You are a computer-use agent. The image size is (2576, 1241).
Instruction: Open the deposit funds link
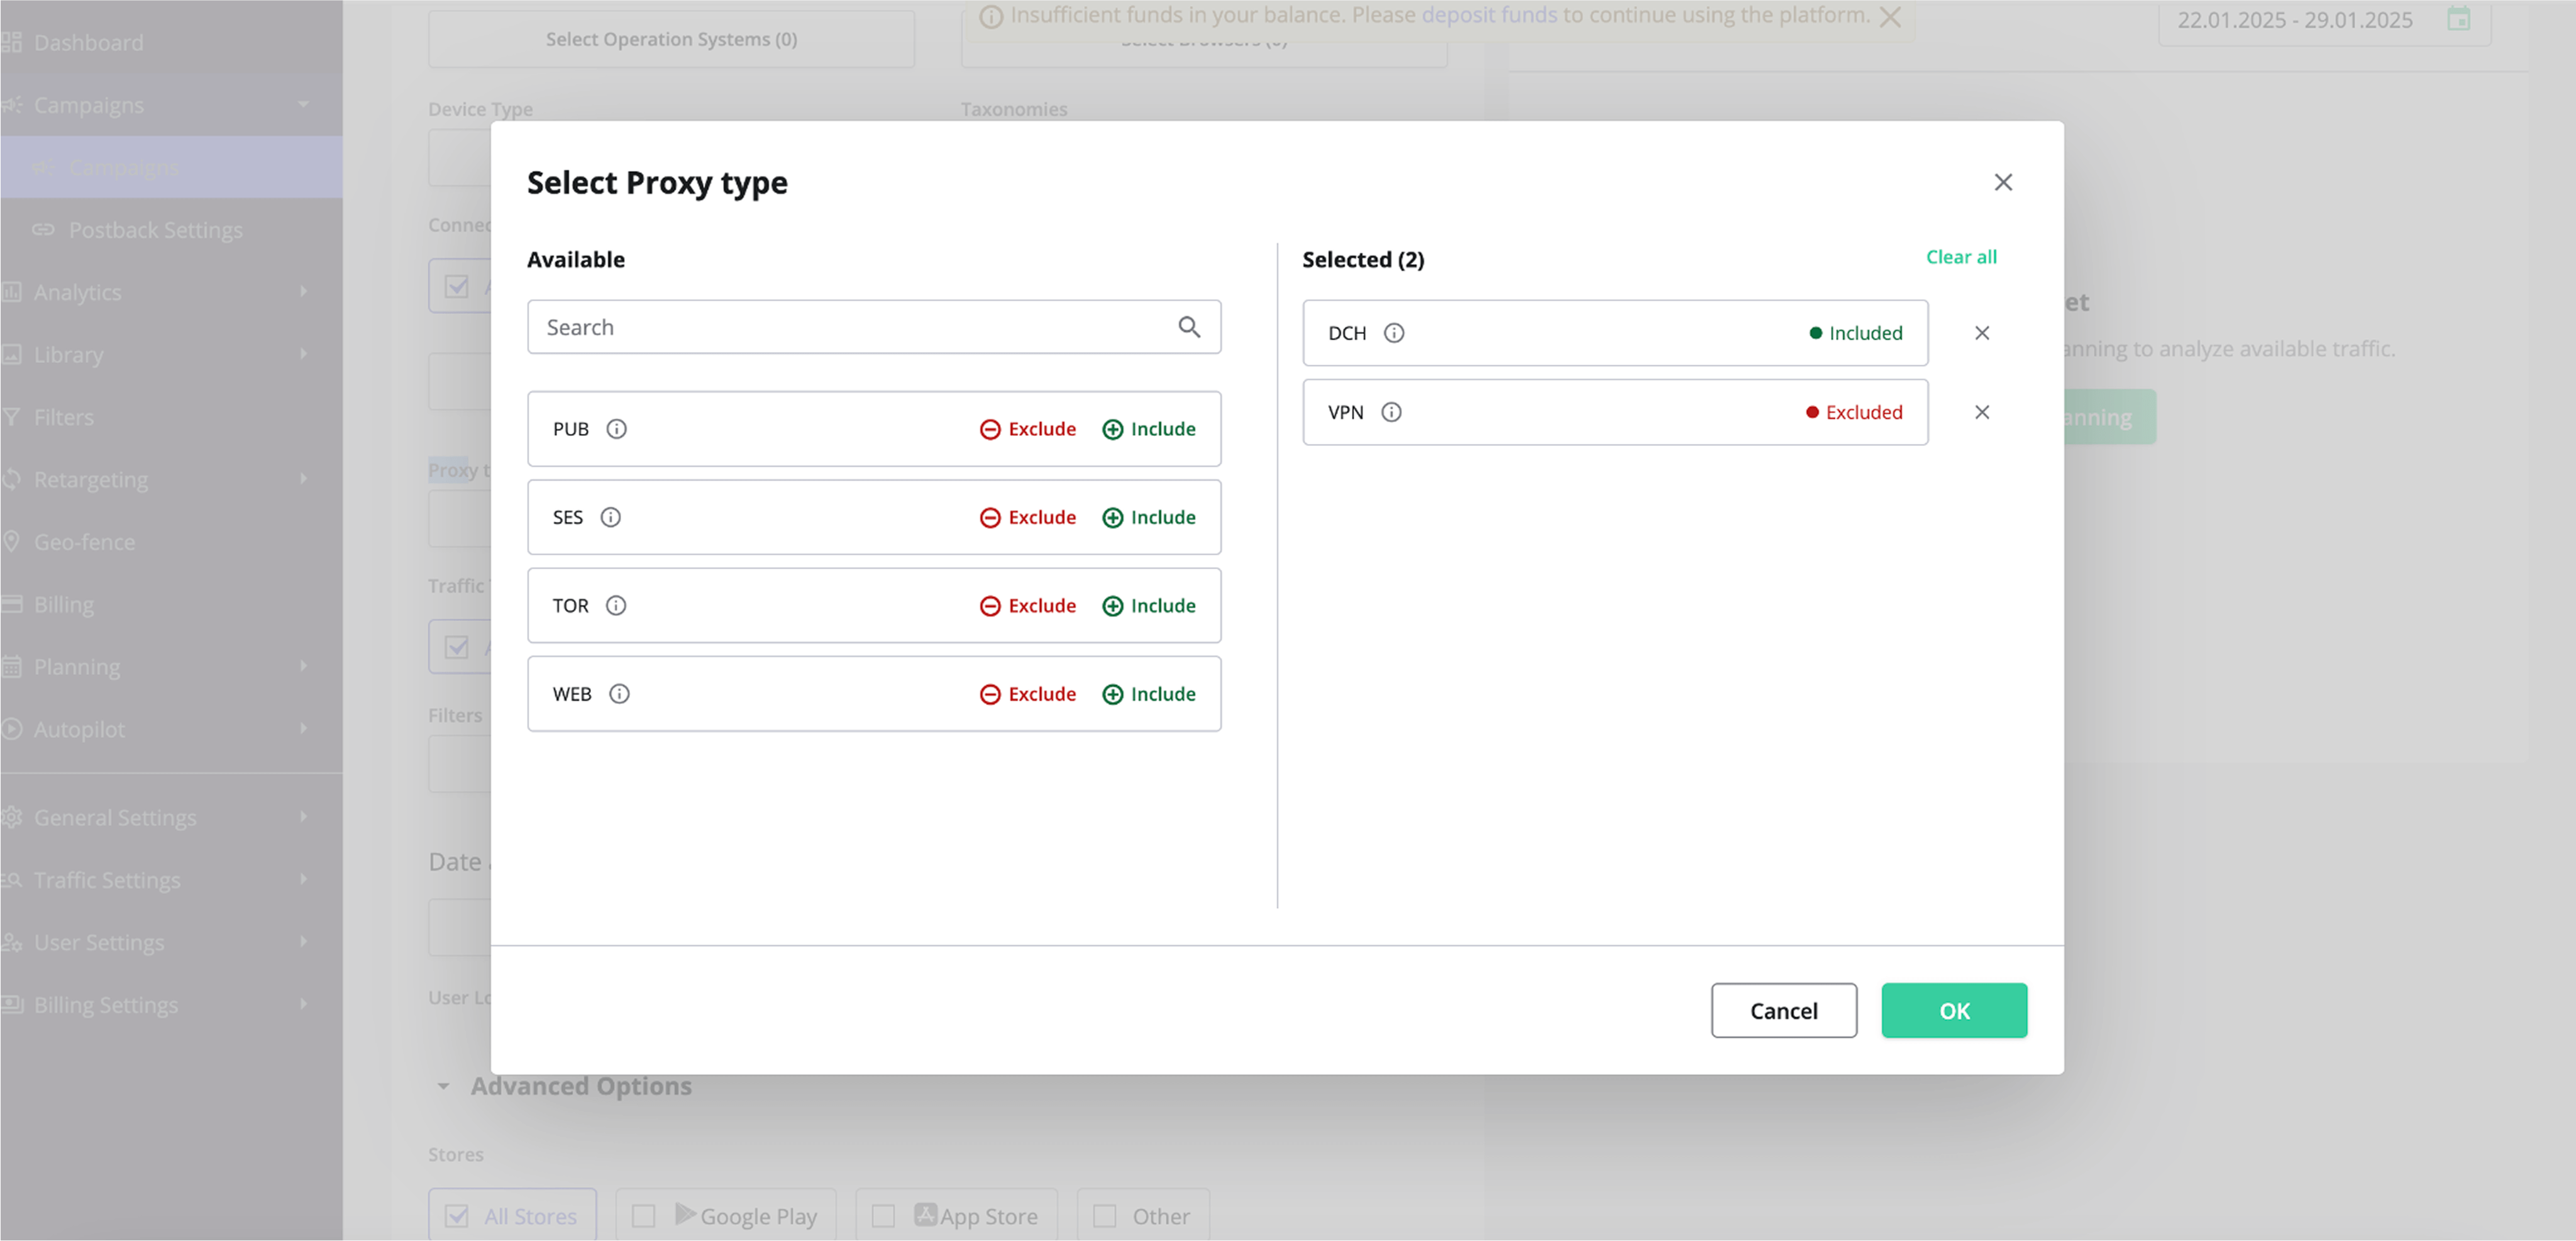[x=1489, y=15]
